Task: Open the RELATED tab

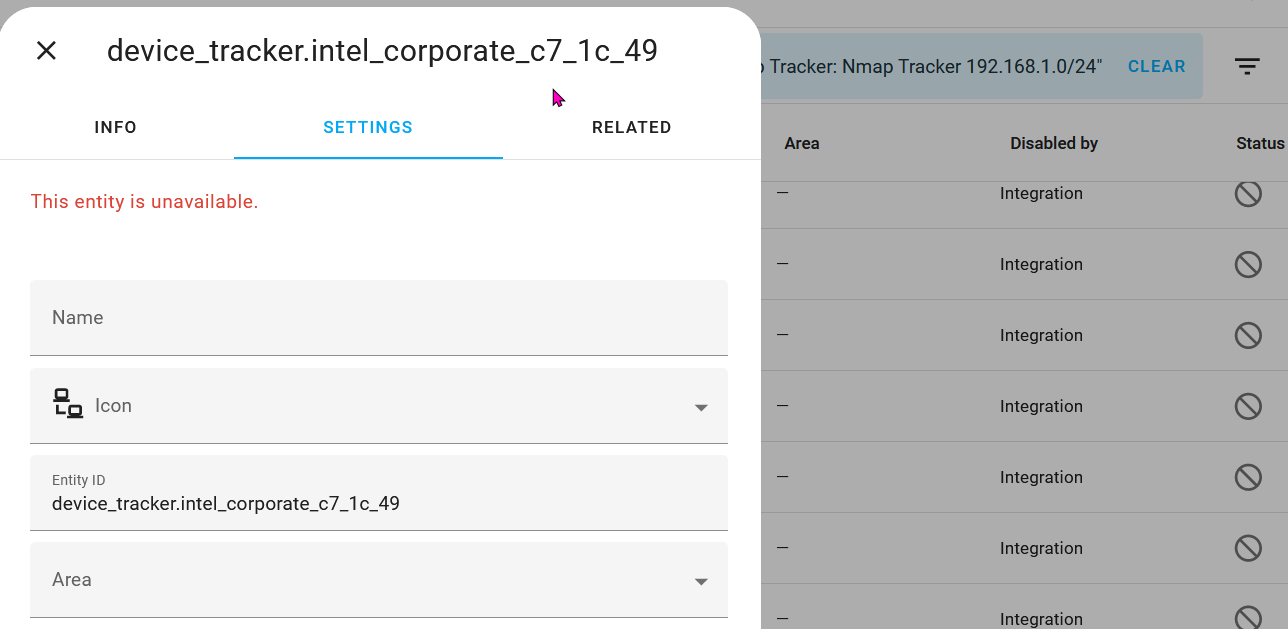Action: (x=632, y=127)
